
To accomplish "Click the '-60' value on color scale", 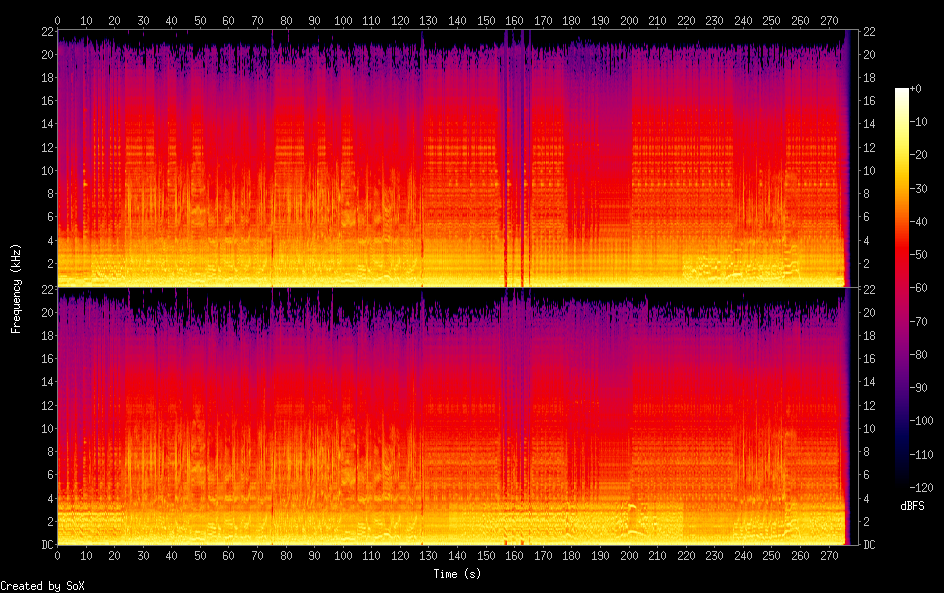I will (918, 288).
